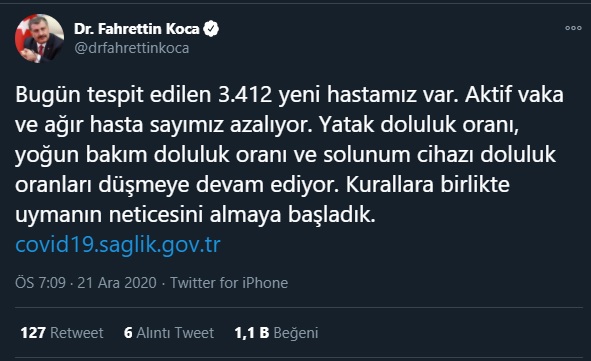
Task: Open Dr. Fahrettin Koca's profile photo
Action: 39,38
